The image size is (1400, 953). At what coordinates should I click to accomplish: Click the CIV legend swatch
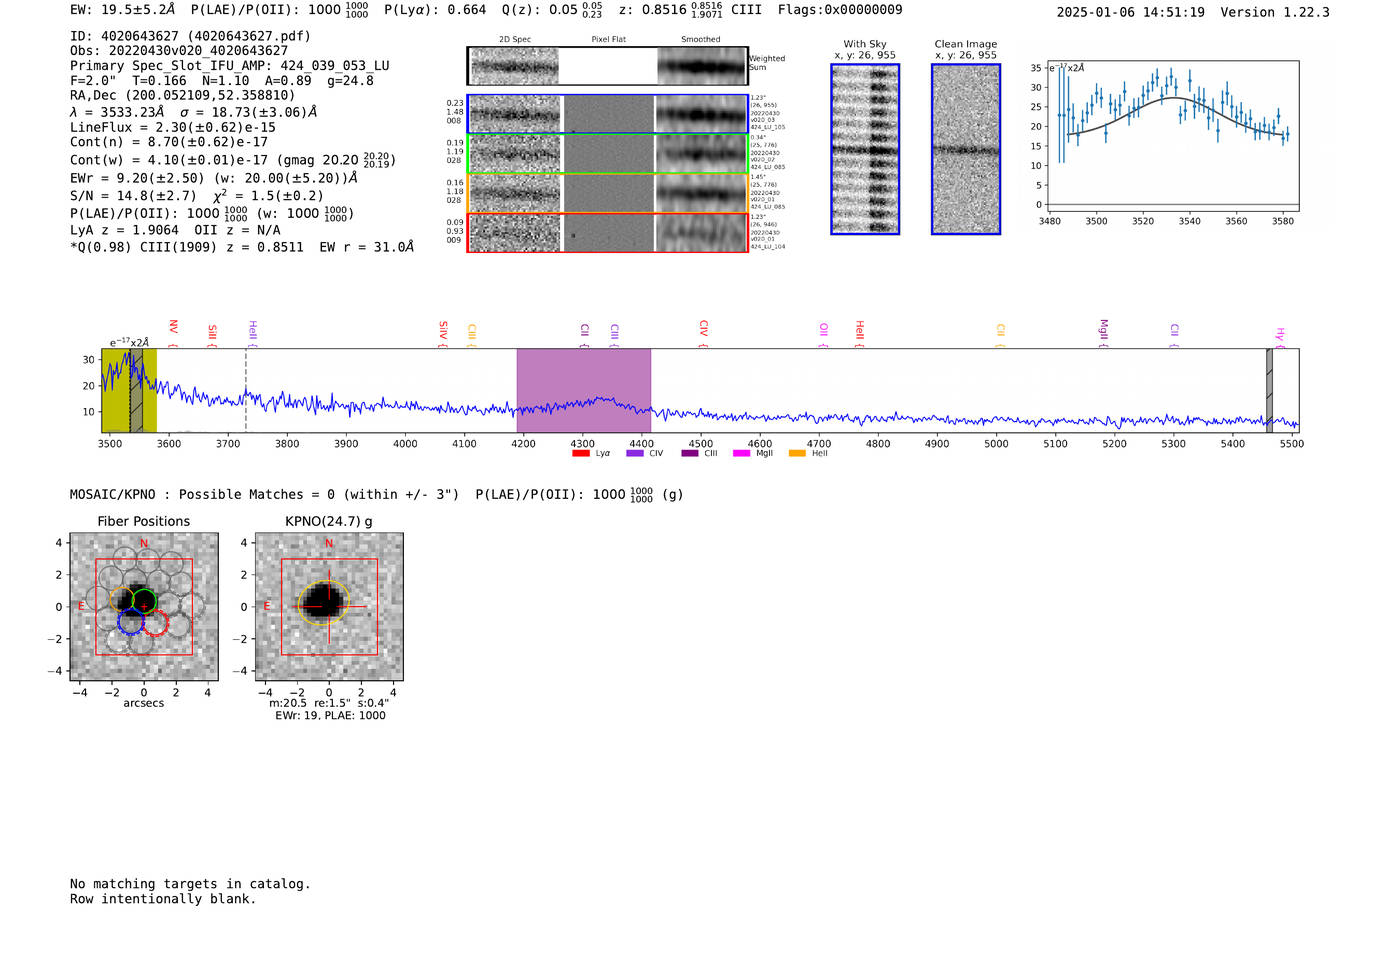point(635,453)
